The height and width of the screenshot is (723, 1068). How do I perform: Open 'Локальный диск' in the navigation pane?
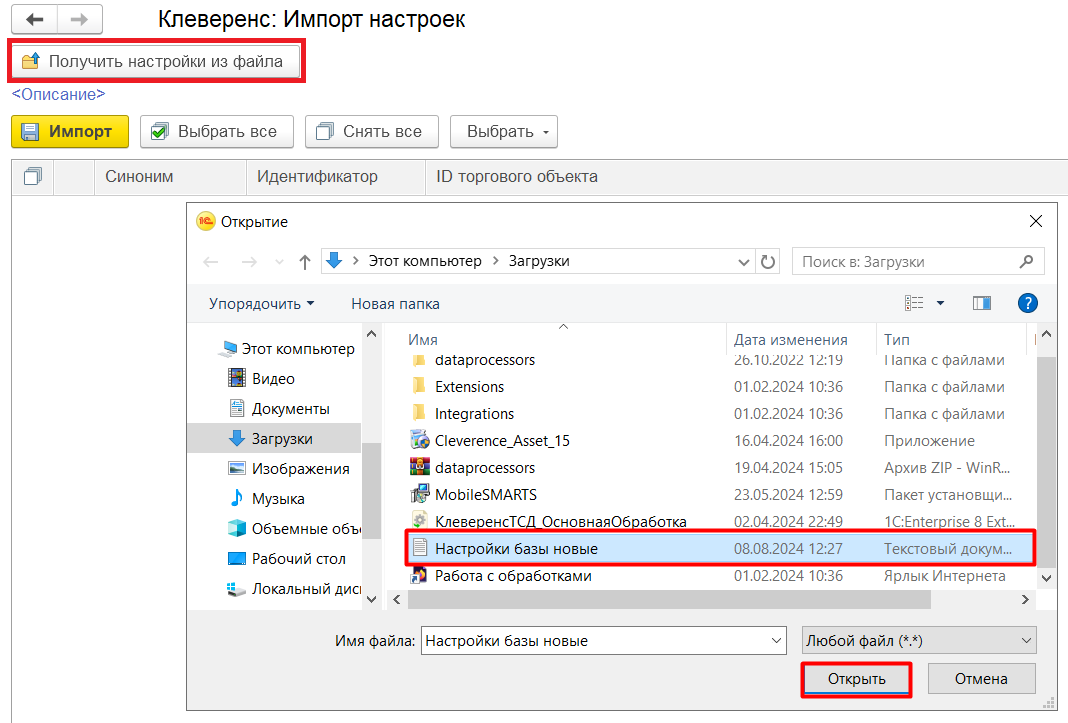(294, 589)
